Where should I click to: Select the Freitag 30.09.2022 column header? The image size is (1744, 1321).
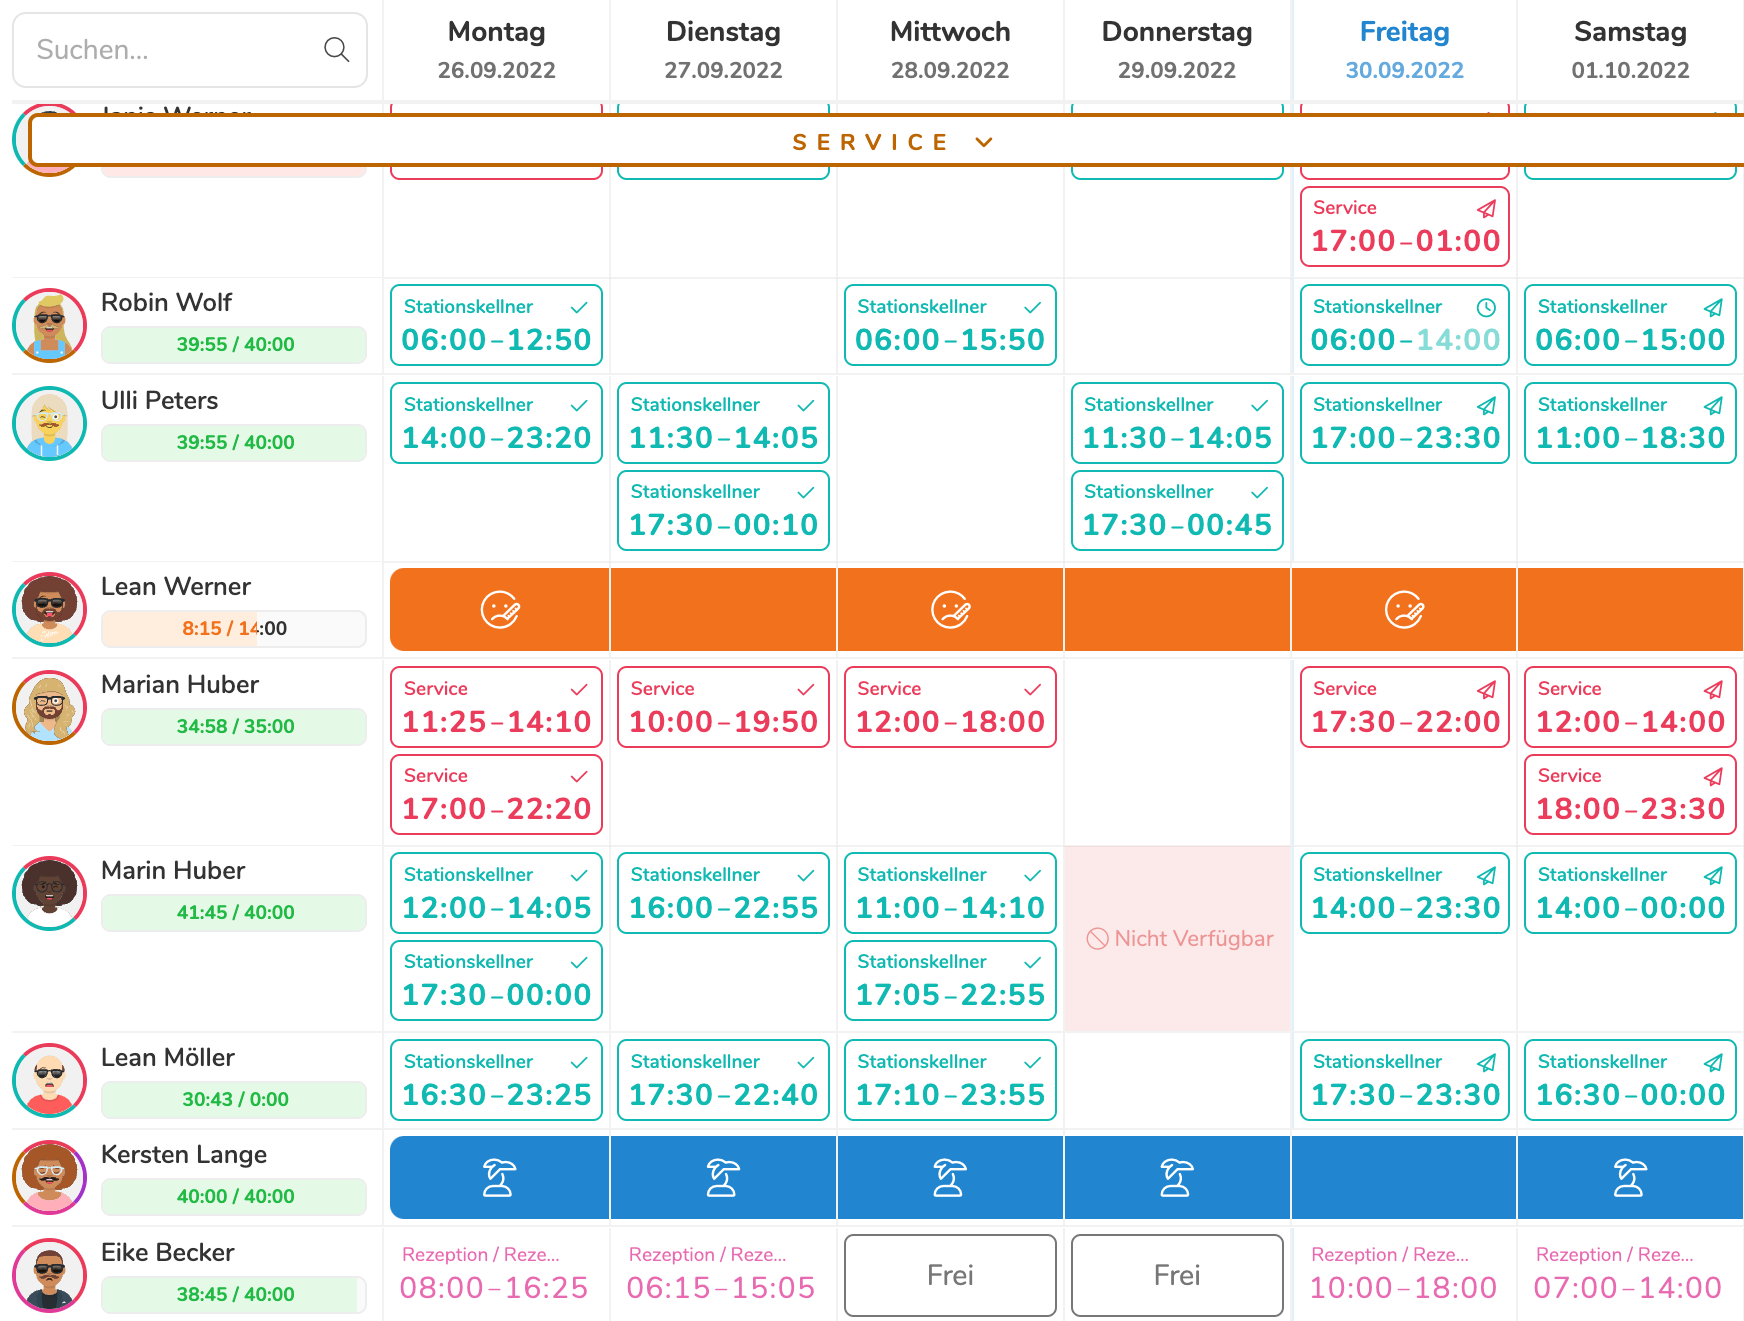[x=1404, y=50]
